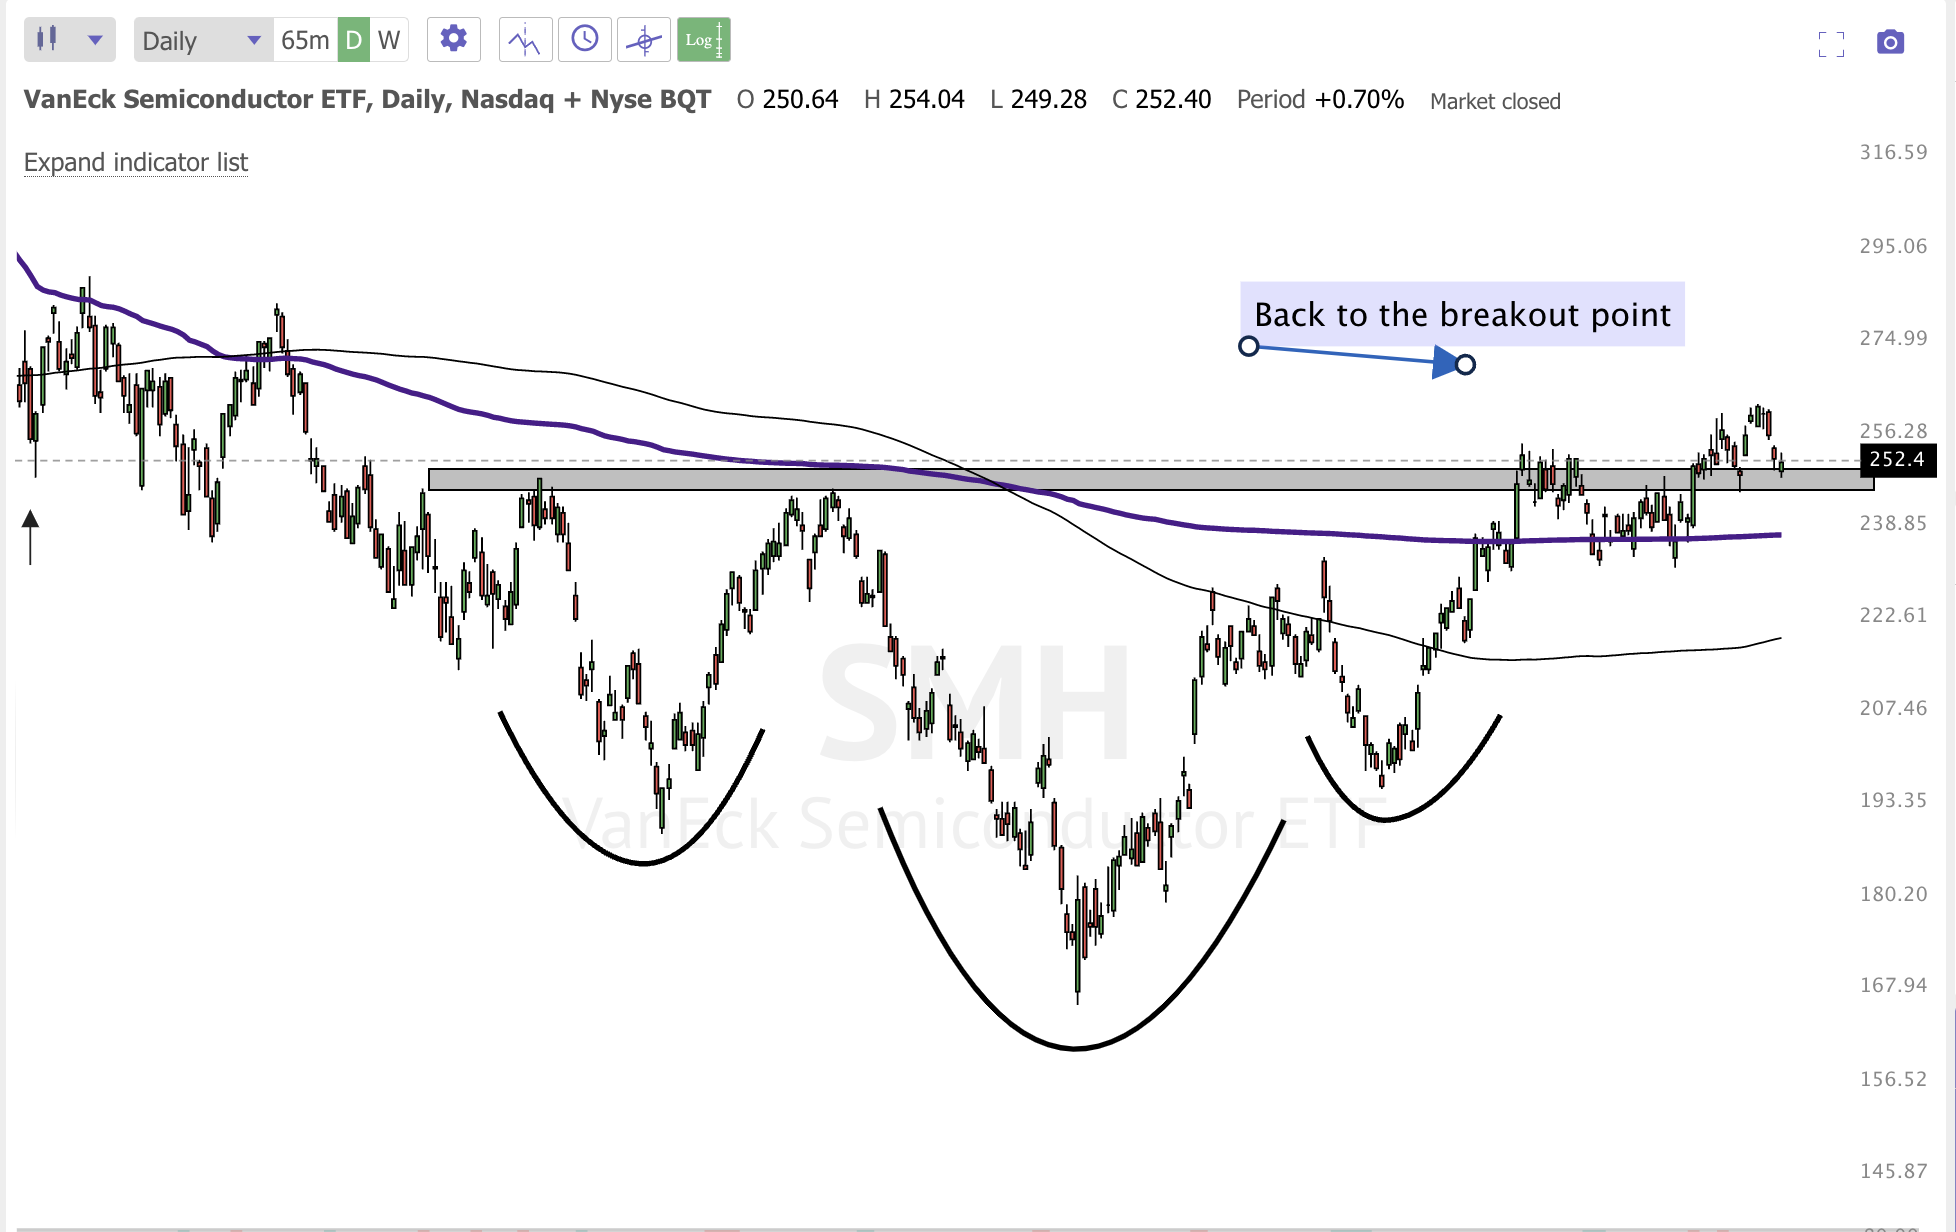Image resolution: width=1956 pixels, height=1232 pixels.
Task: Toggle the Log scale button
Action: coord(703,40)
